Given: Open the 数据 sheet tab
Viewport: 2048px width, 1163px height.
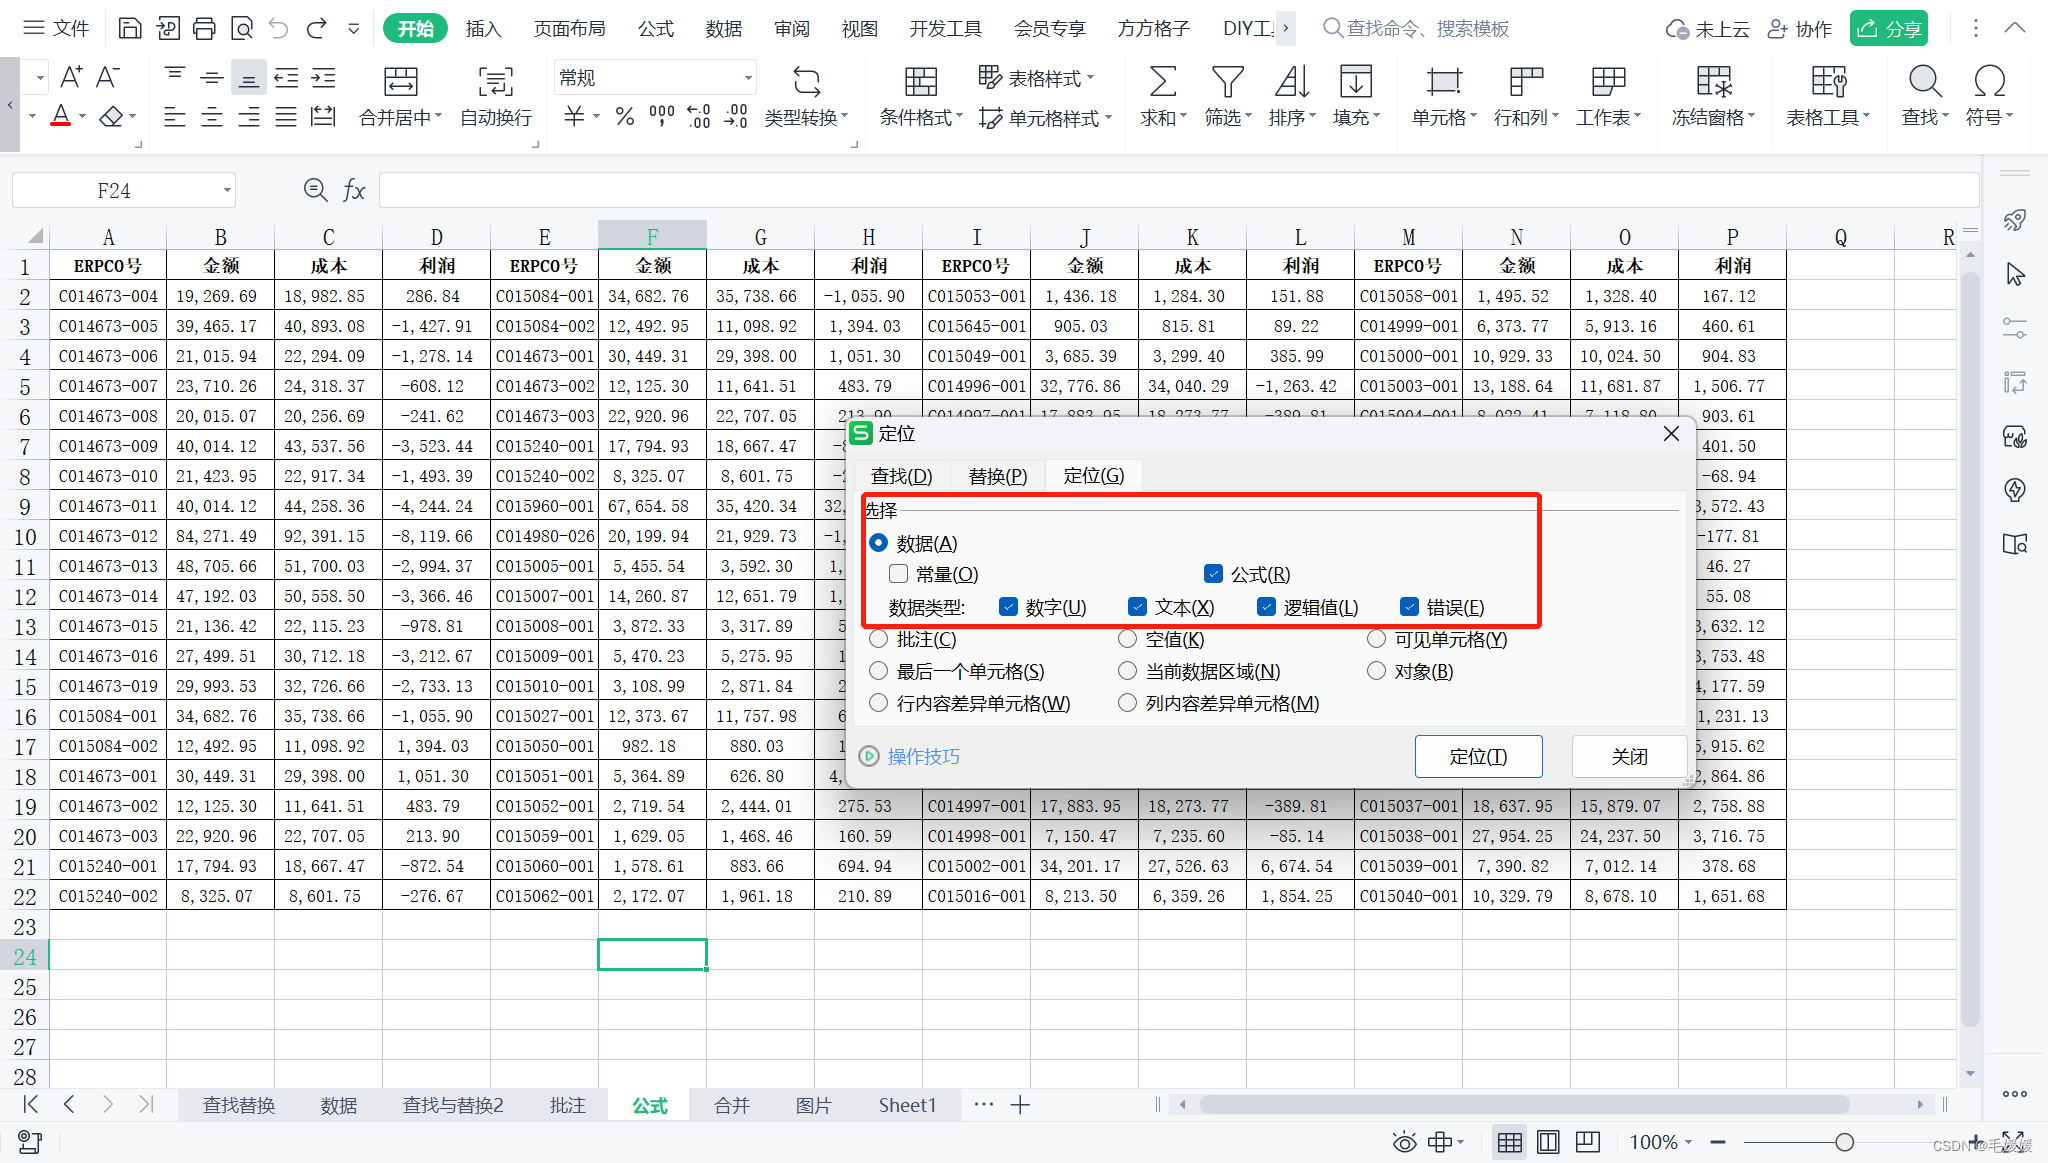Looking at the screenshot, I should click(339, 1105).
